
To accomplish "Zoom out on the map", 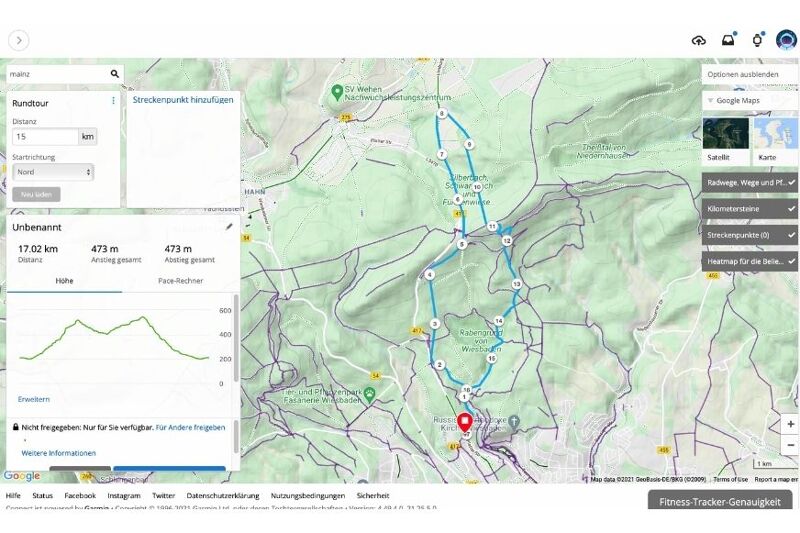I will [x=790, y=444].
